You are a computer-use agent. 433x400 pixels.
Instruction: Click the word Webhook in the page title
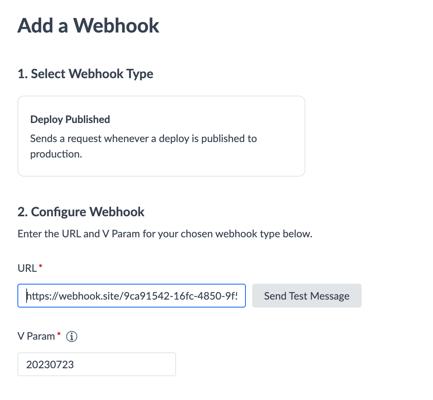click(116, 26)
